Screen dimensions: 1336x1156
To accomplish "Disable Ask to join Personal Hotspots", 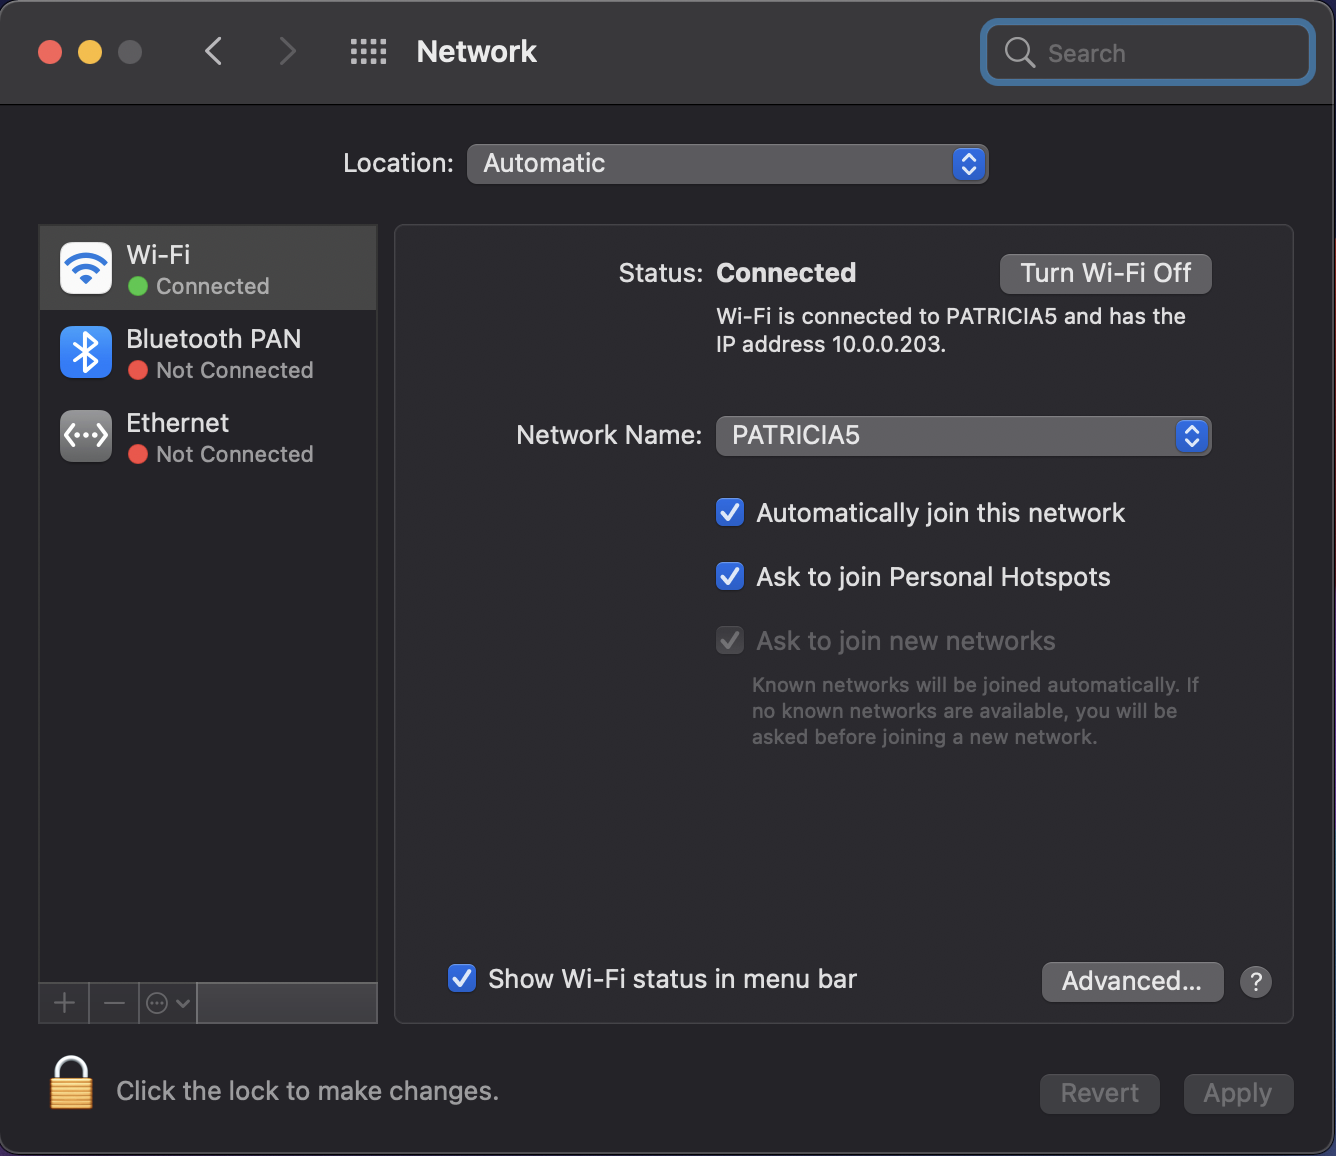I will coord(730,577).
